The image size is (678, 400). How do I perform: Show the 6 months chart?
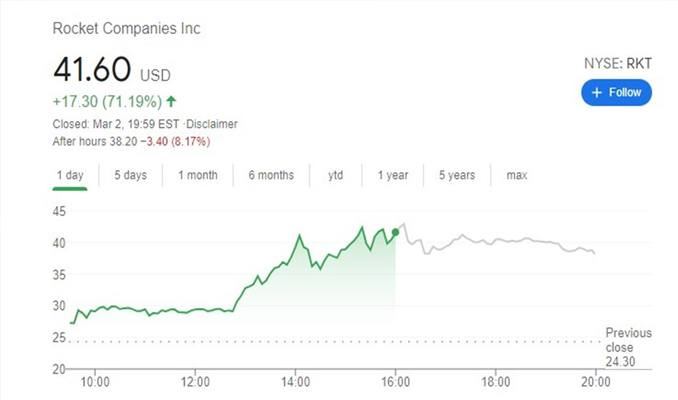point(271,176)
